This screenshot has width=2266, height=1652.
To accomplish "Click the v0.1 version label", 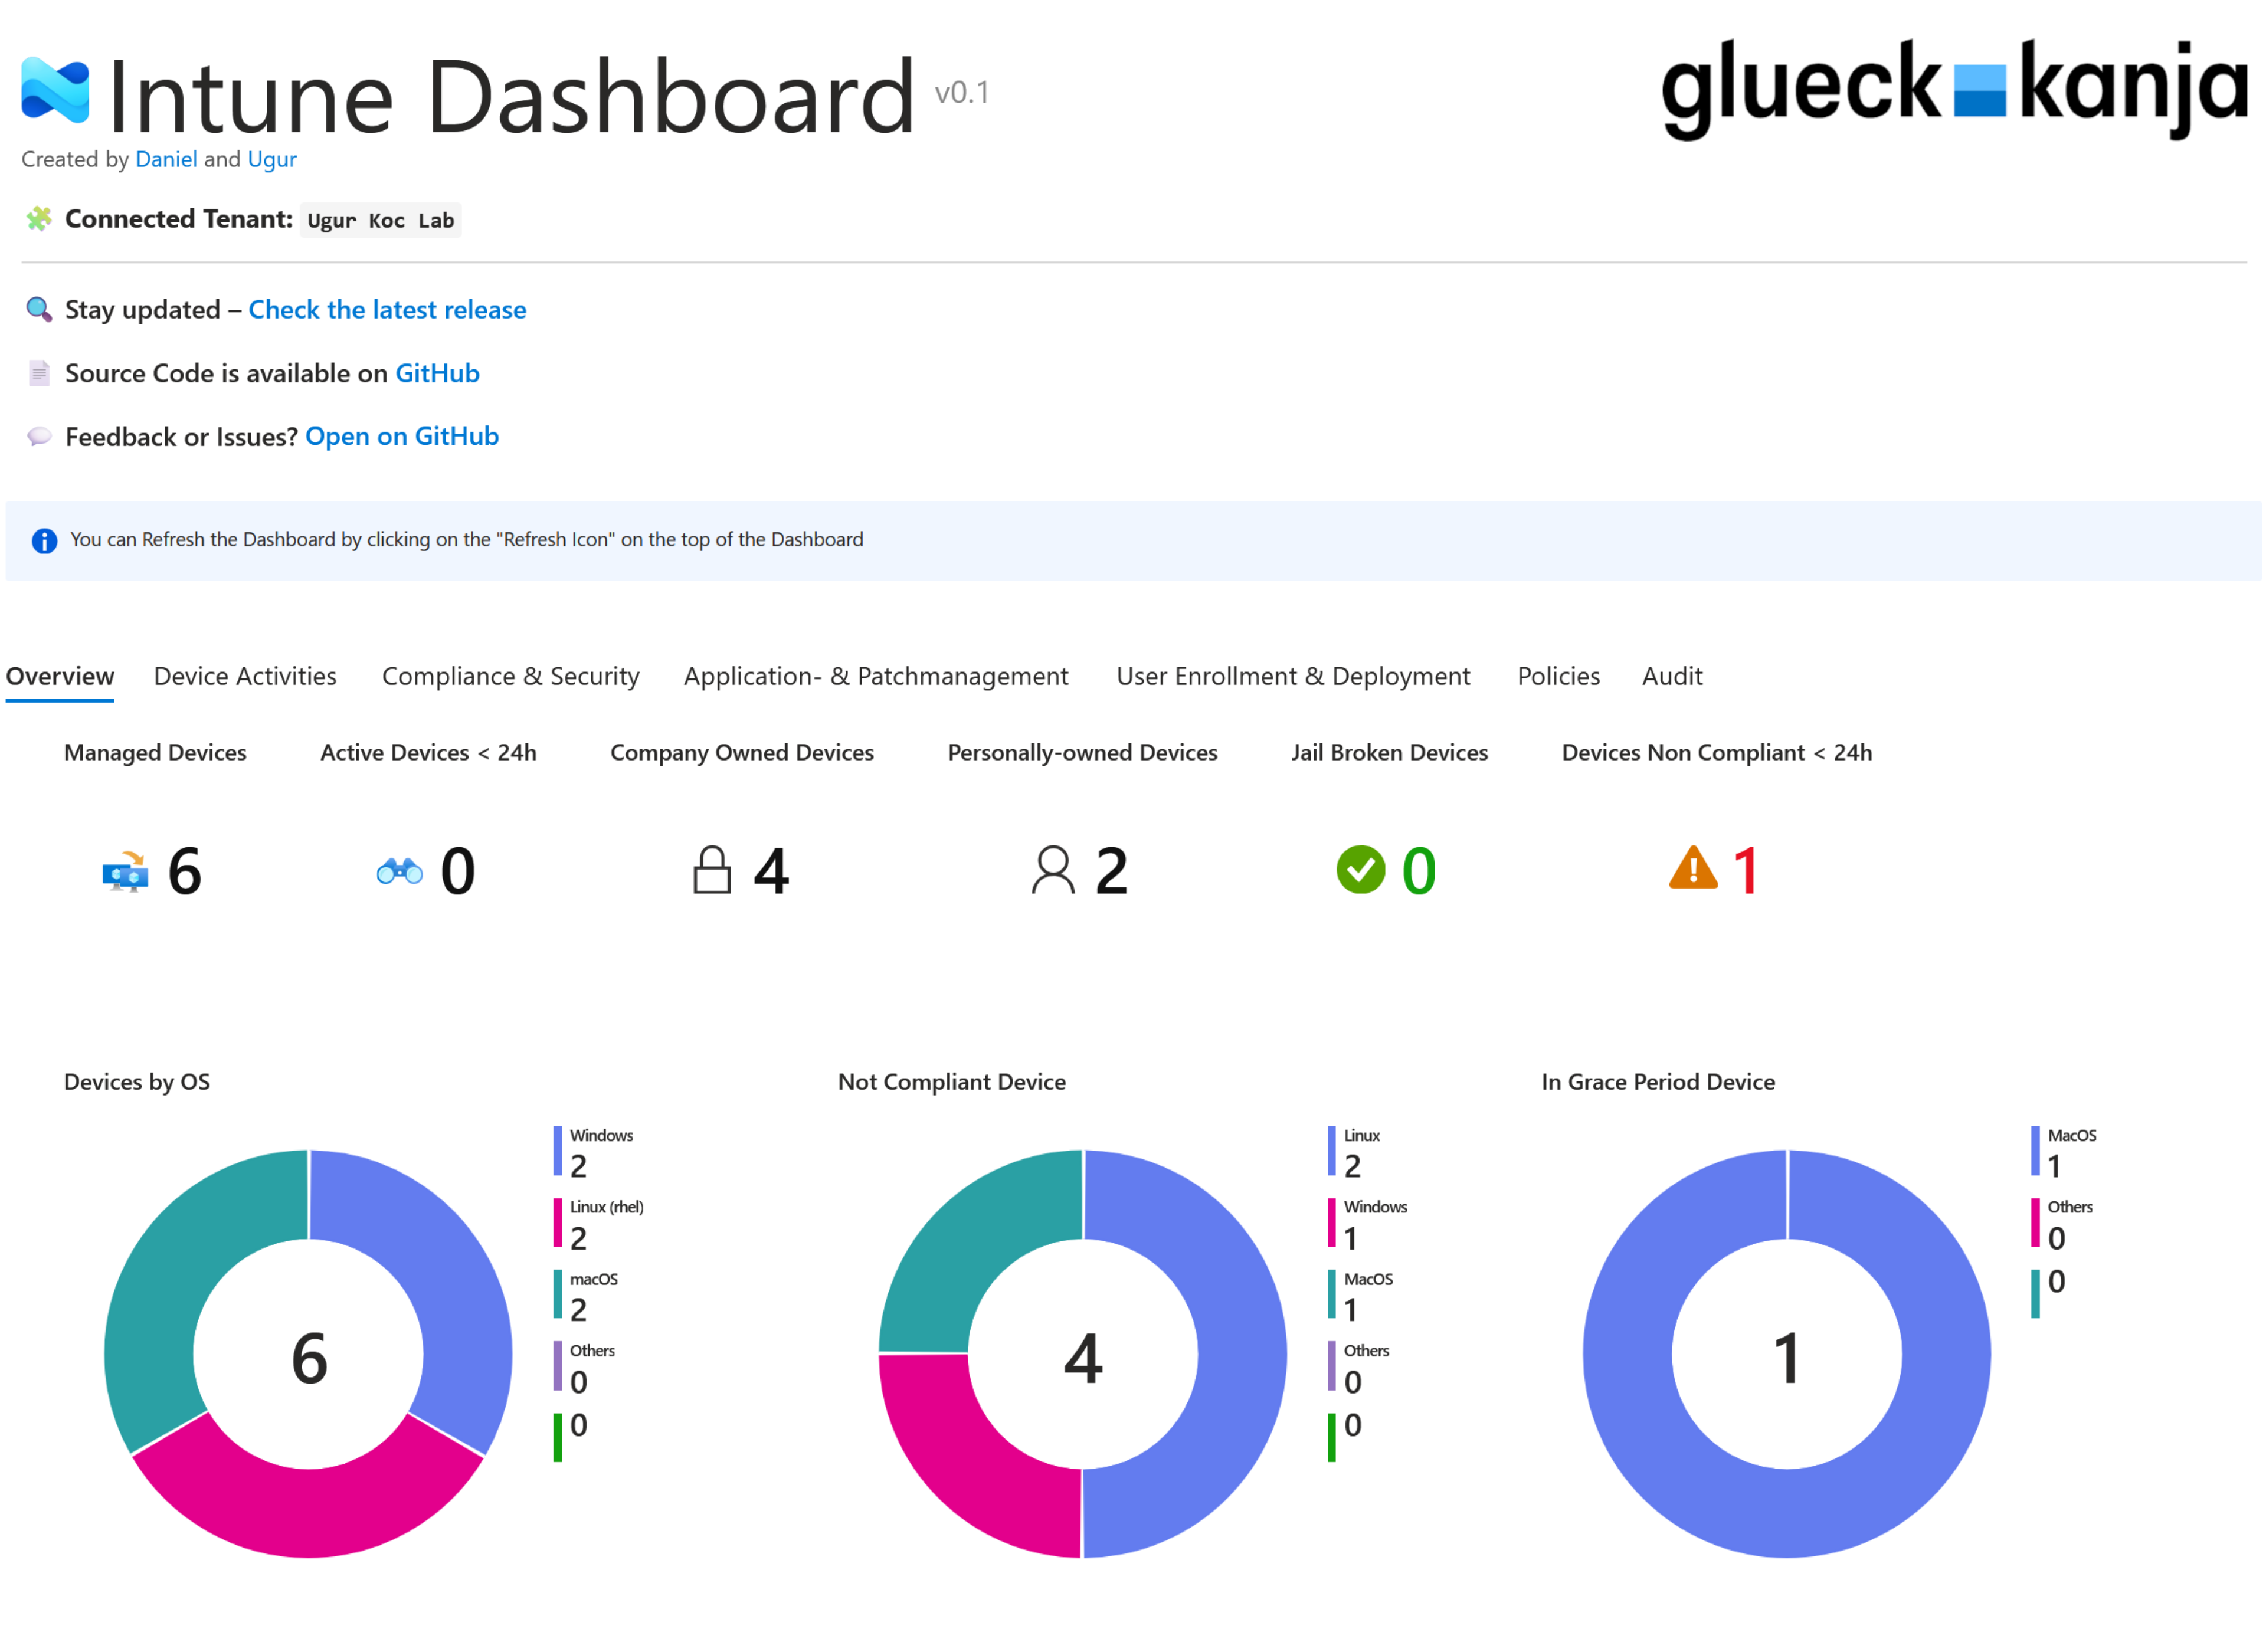I will pos(961,92).
